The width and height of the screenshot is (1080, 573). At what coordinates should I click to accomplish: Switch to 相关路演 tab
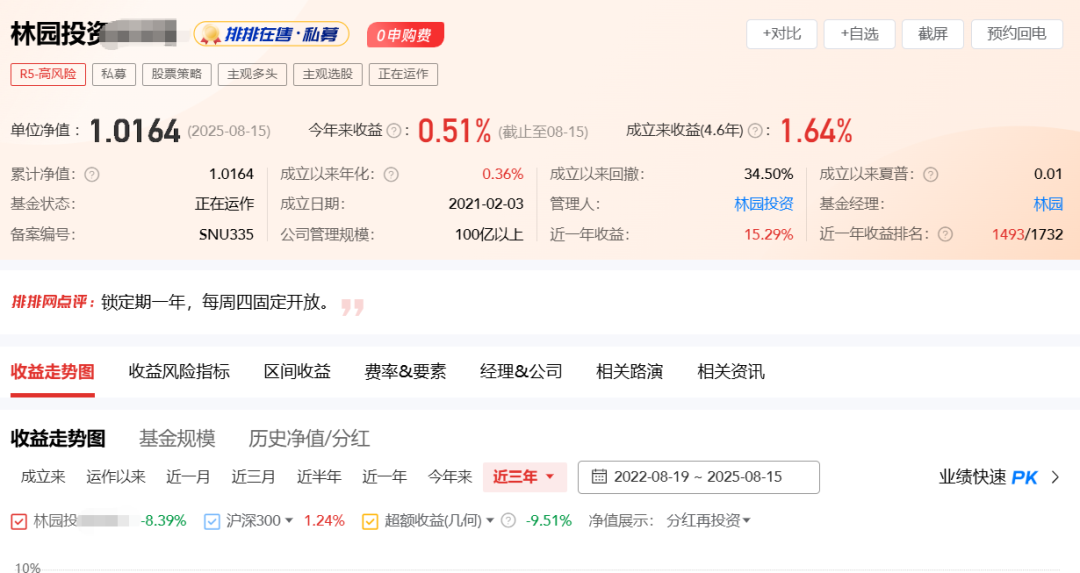coord(630,372)
